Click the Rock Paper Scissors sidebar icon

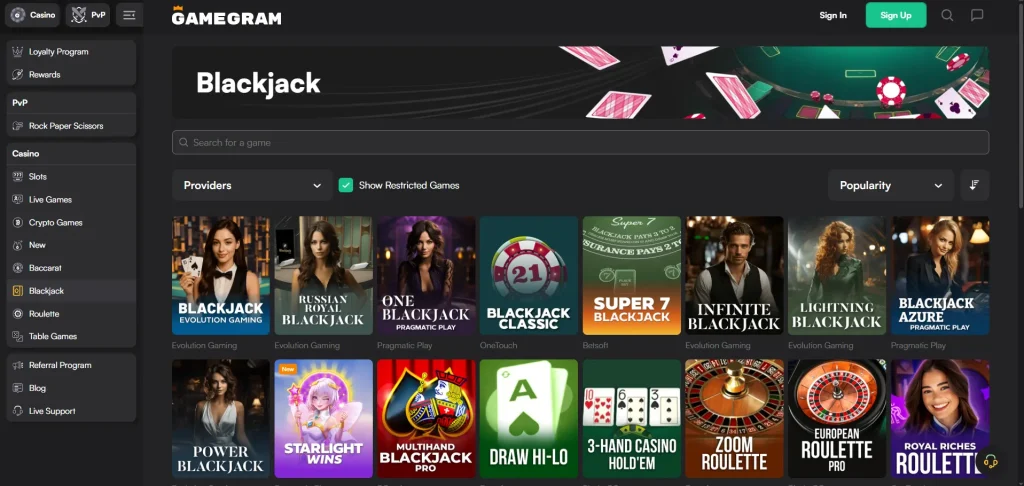point(18,125)
